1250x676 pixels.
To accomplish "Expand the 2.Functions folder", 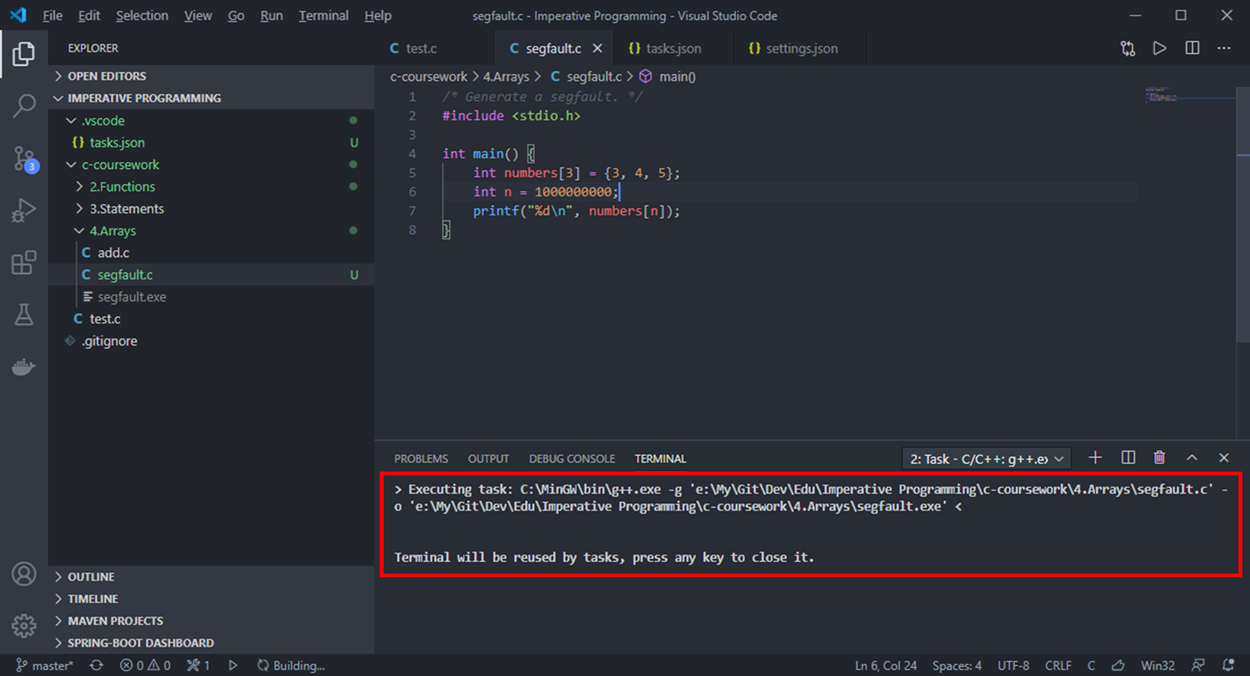I will (211, 186).
